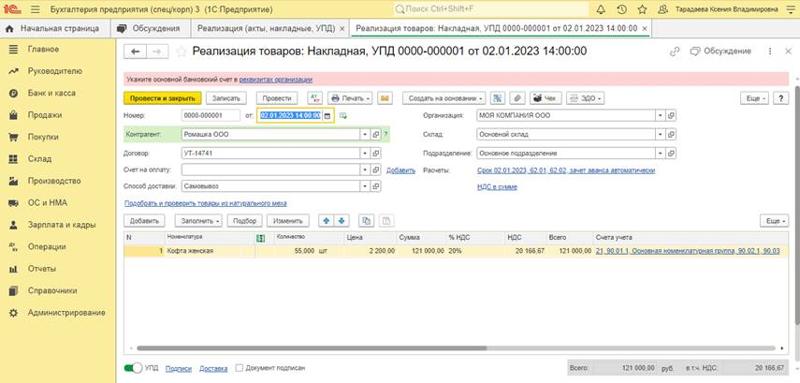Click Подбор button
This screenshot has width=800, height=383.
245,221
